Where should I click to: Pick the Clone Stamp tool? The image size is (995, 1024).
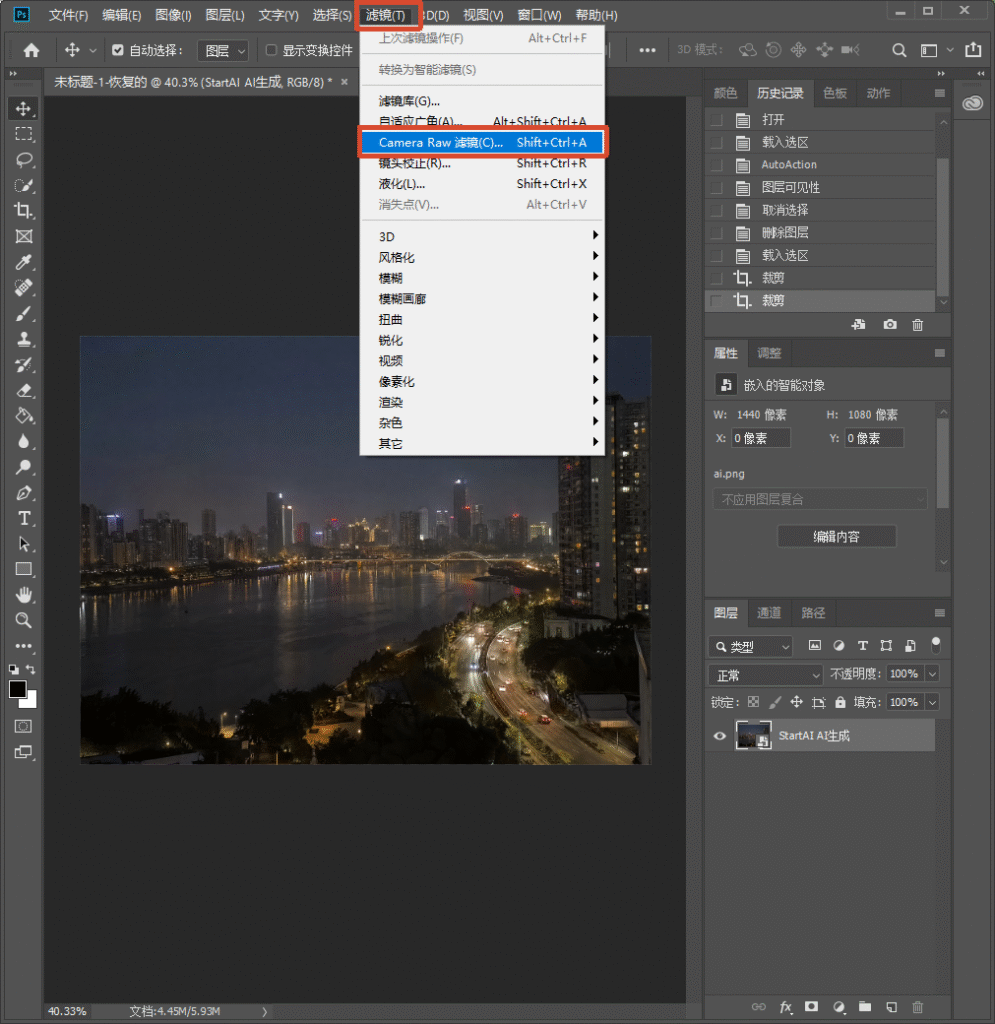pos(24,340)
